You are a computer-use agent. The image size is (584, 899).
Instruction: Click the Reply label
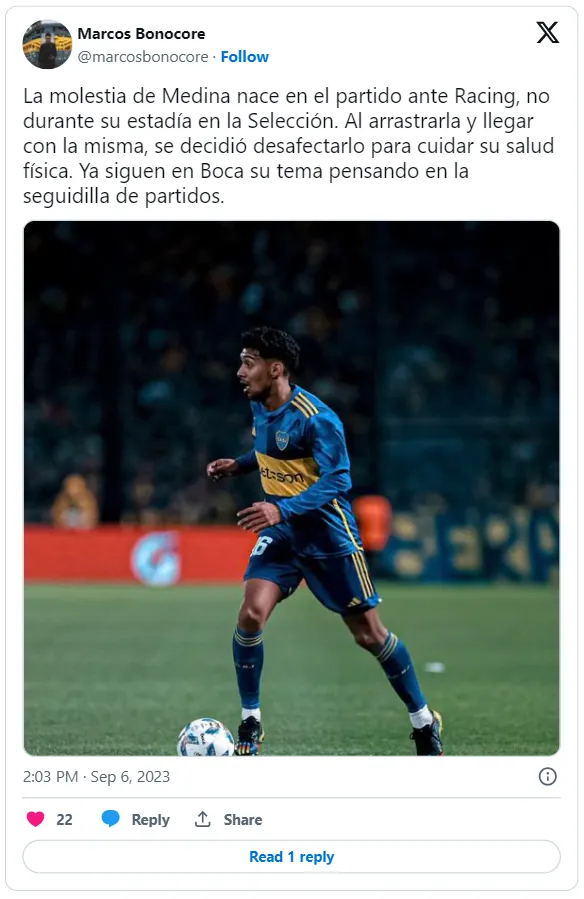[150, 820]
